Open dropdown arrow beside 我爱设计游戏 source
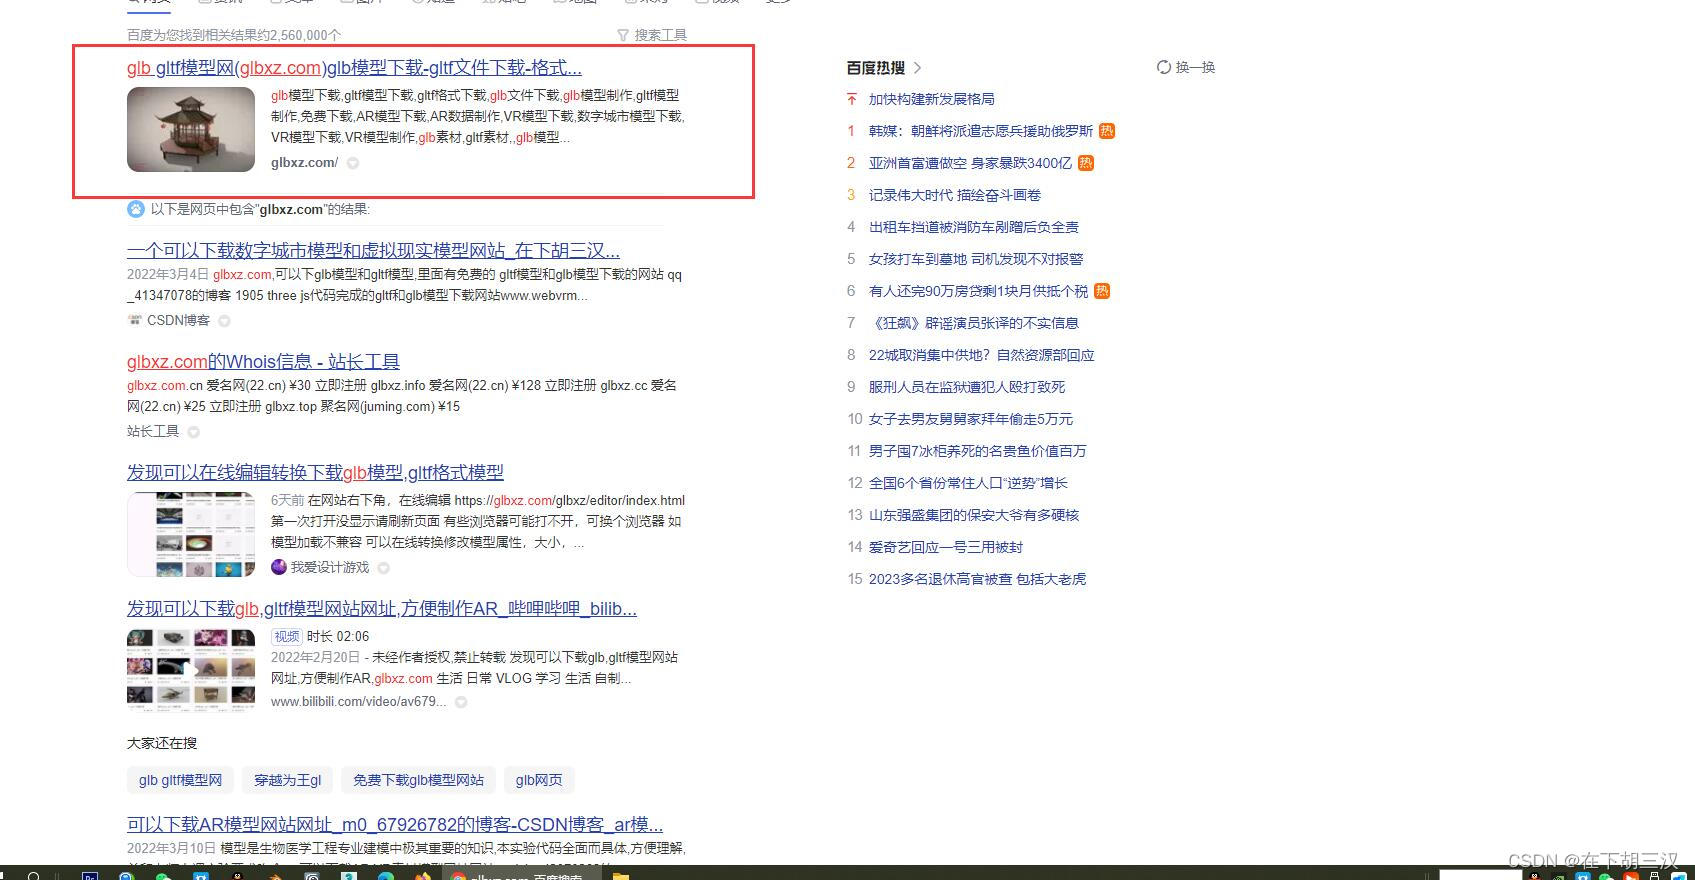 pyautogui.click(x=383, y=568)
